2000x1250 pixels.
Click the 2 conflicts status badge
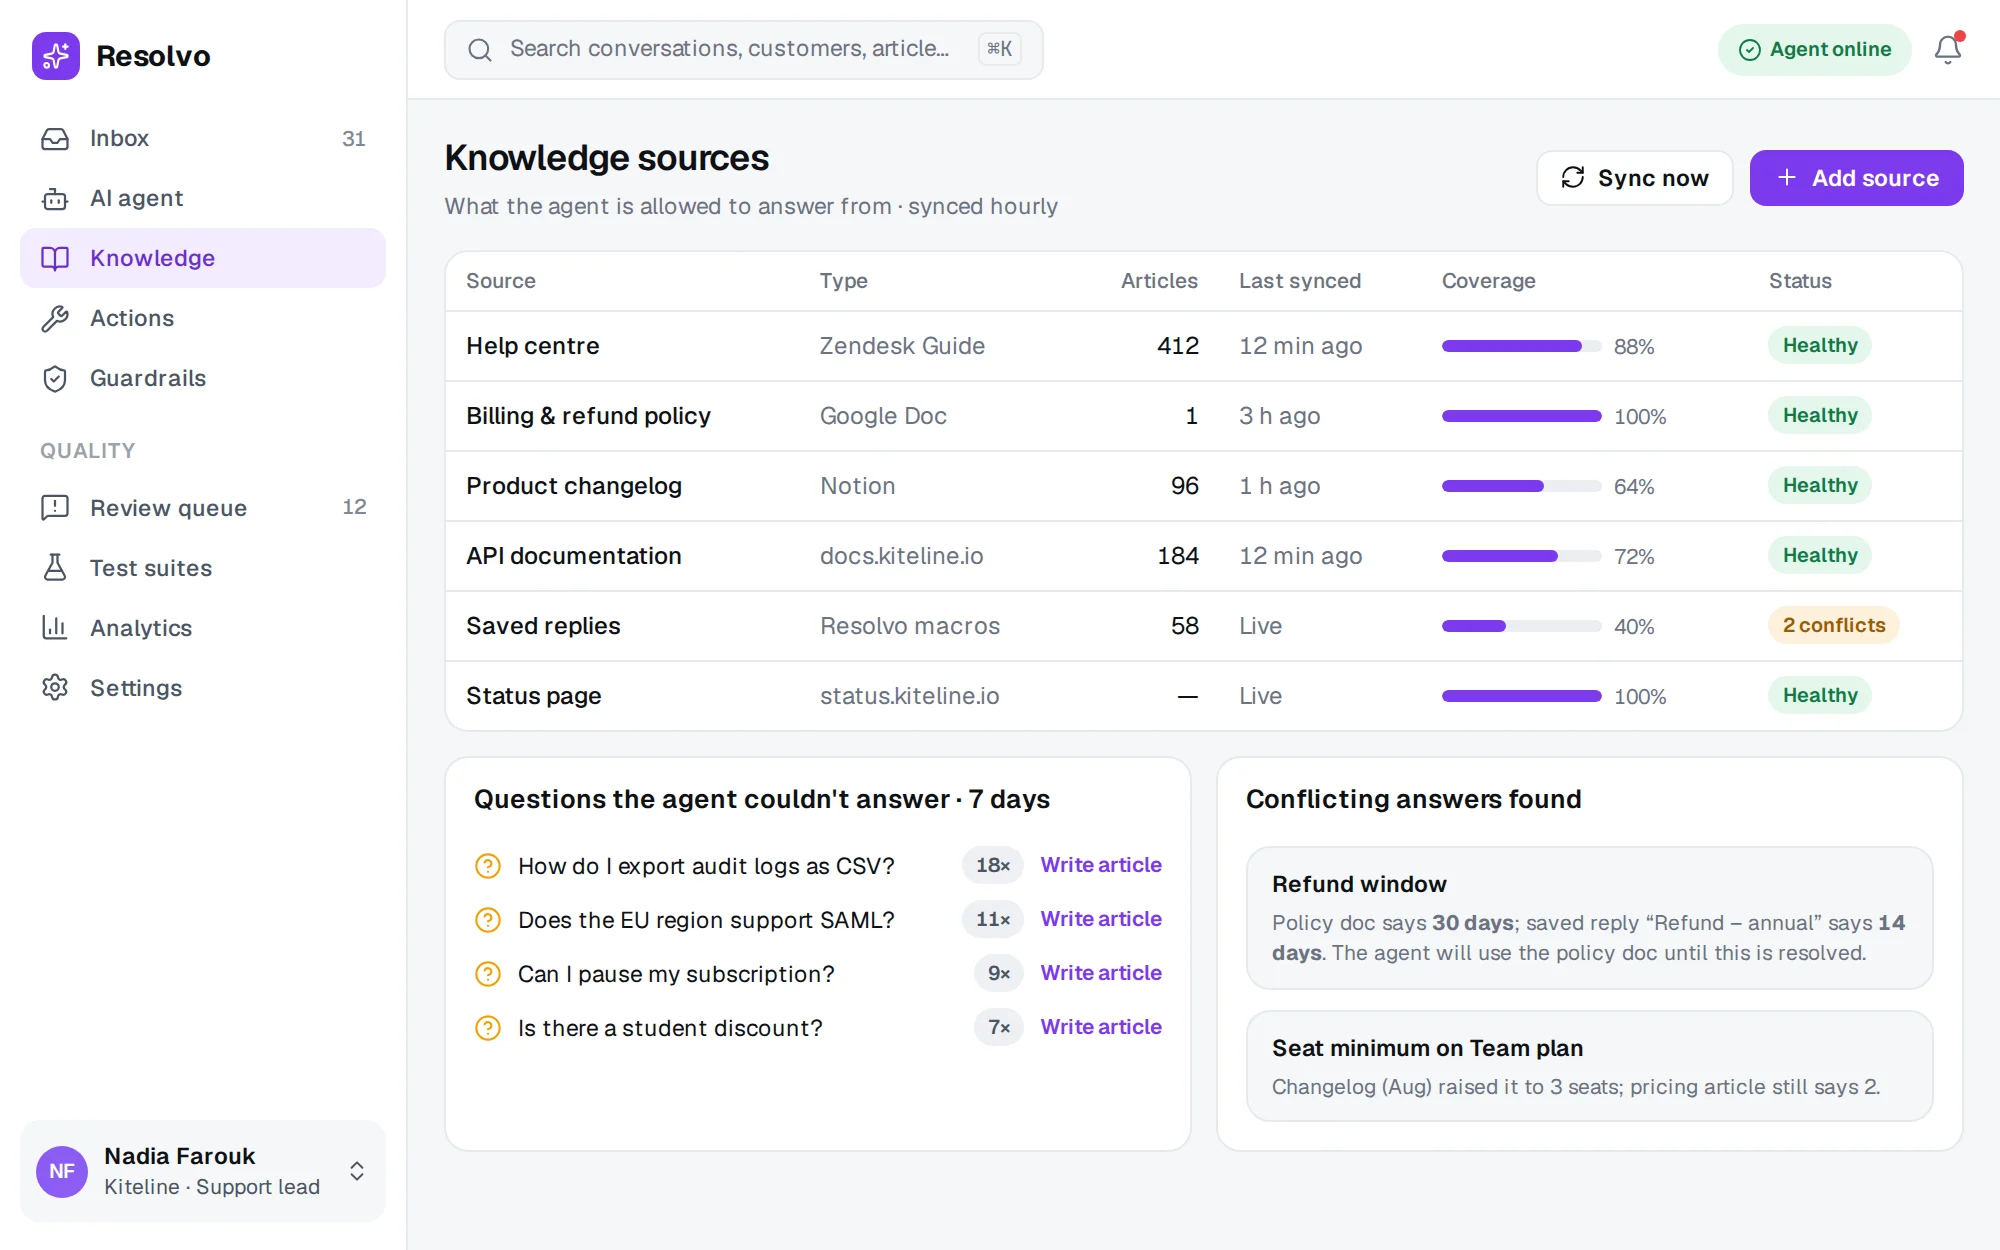tap(1834, 625)
